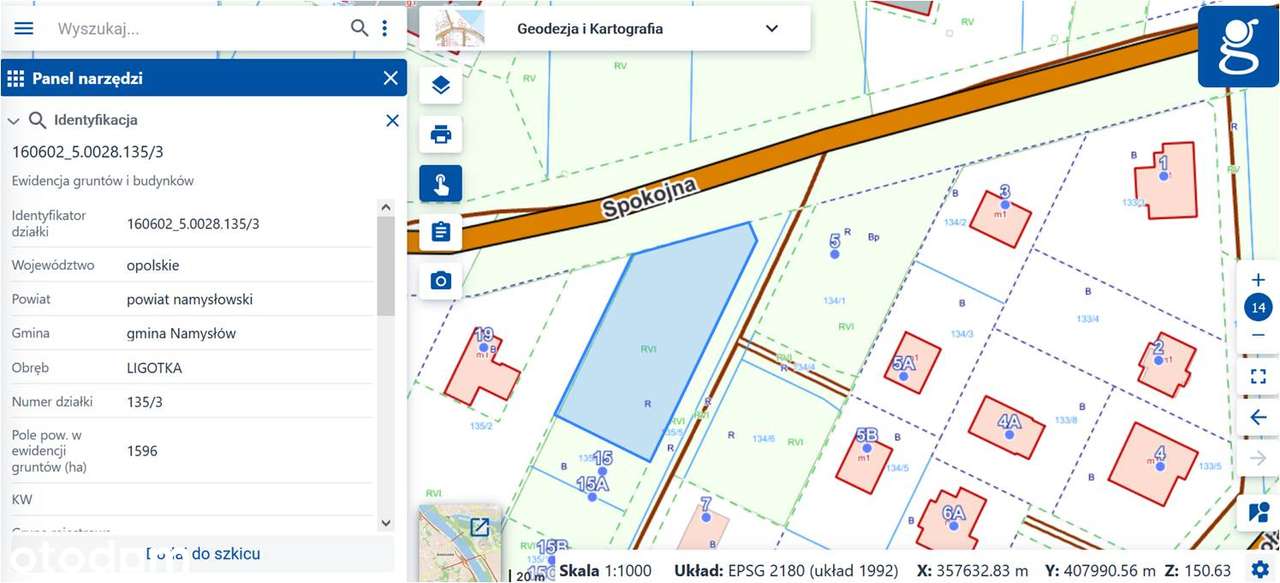Click the Województwo value opolskie

point(153,266)
